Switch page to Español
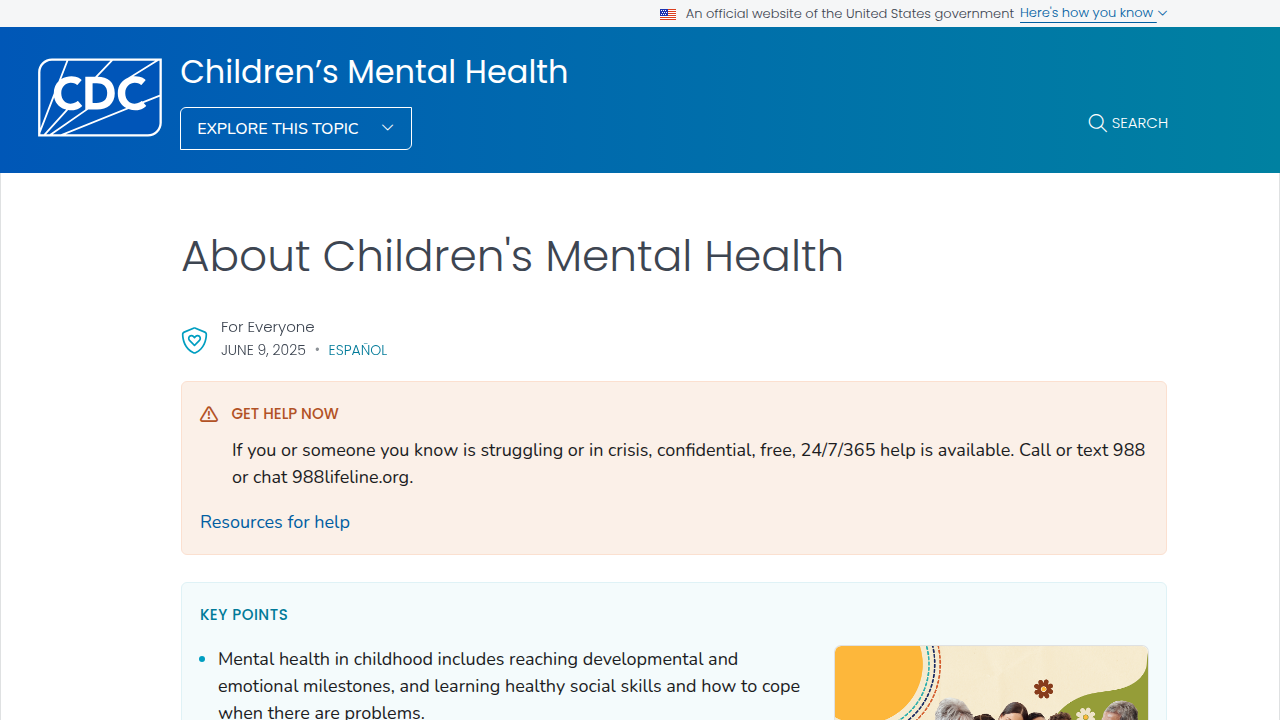The height and width of the screenshot is (720, 1280). point(357,350)
